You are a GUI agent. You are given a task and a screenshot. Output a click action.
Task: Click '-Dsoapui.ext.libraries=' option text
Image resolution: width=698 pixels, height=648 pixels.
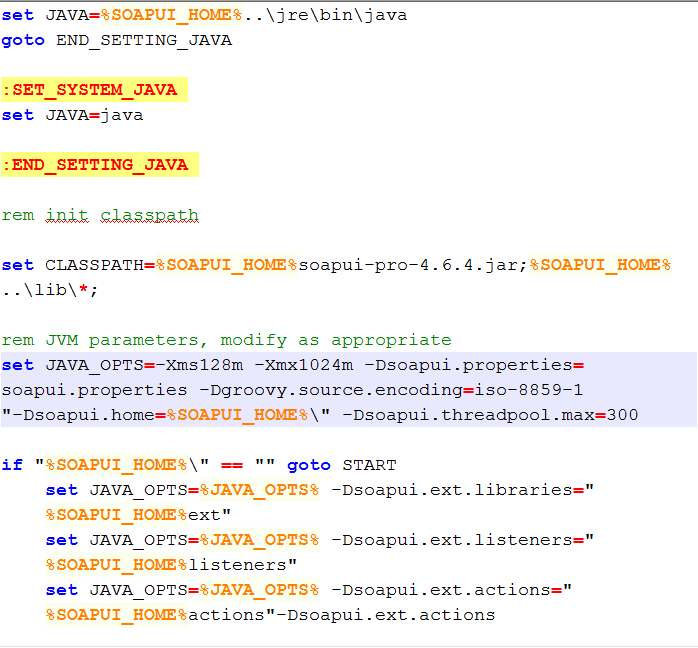click(x=457, y=490)
